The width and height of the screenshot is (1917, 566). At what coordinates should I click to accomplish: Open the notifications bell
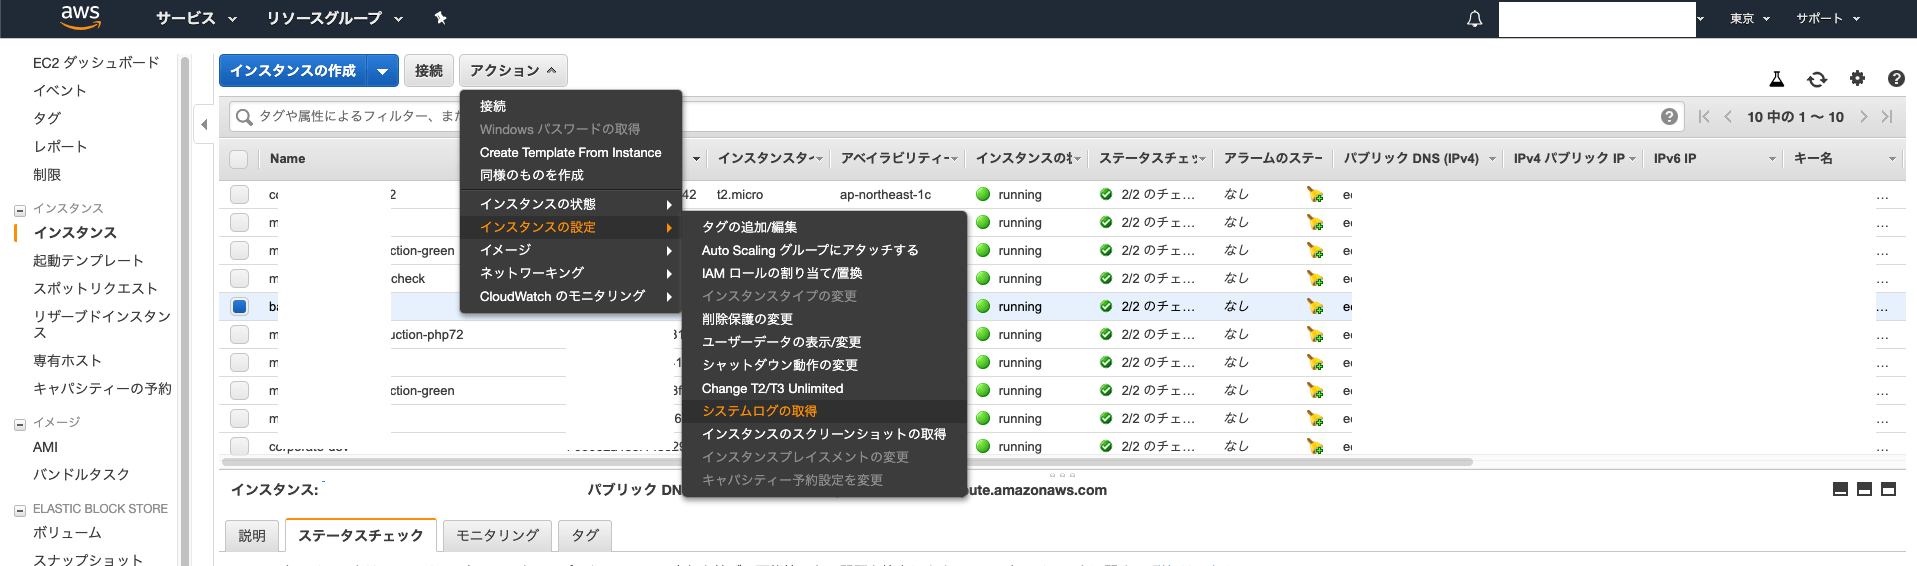click(1474, 19)
